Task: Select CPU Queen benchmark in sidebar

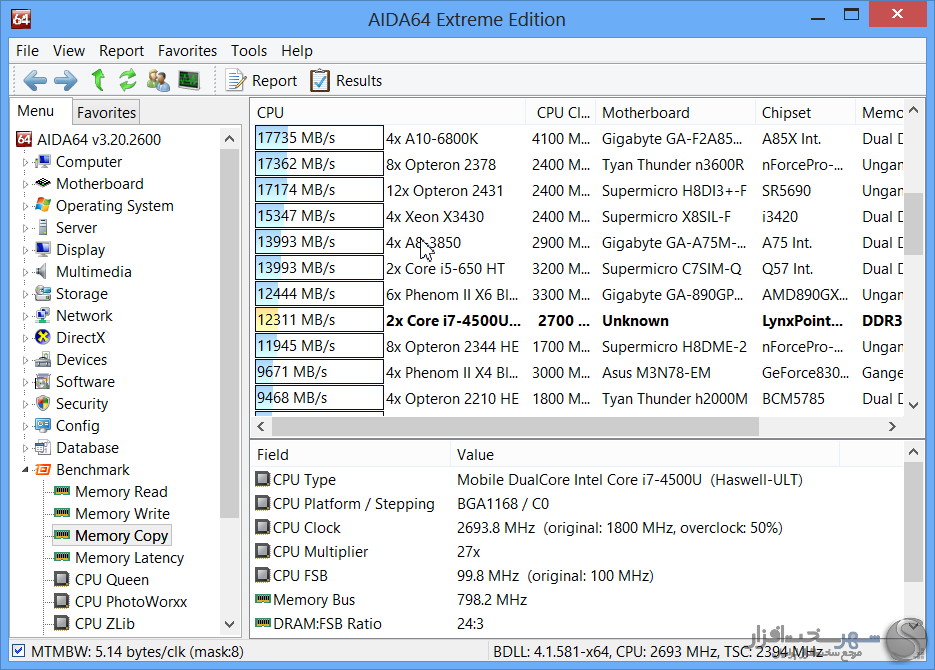Action: 111,580
